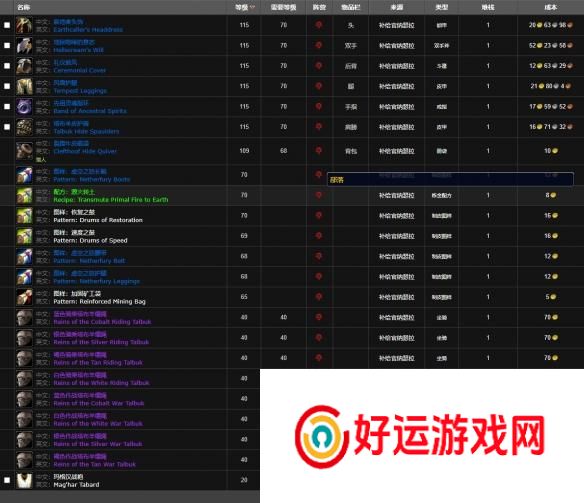The height and width of the screenshot is (503, 584).
Task: Sort by the 等级 level column header
Action: [x=244, y=7]
